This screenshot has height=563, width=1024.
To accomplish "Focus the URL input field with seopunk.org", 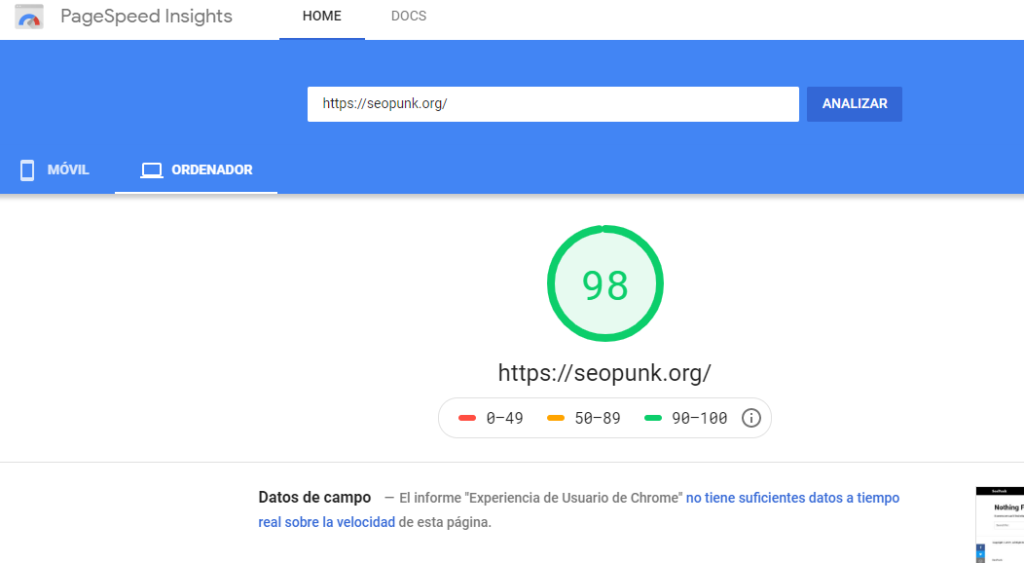I will point(553,104).
